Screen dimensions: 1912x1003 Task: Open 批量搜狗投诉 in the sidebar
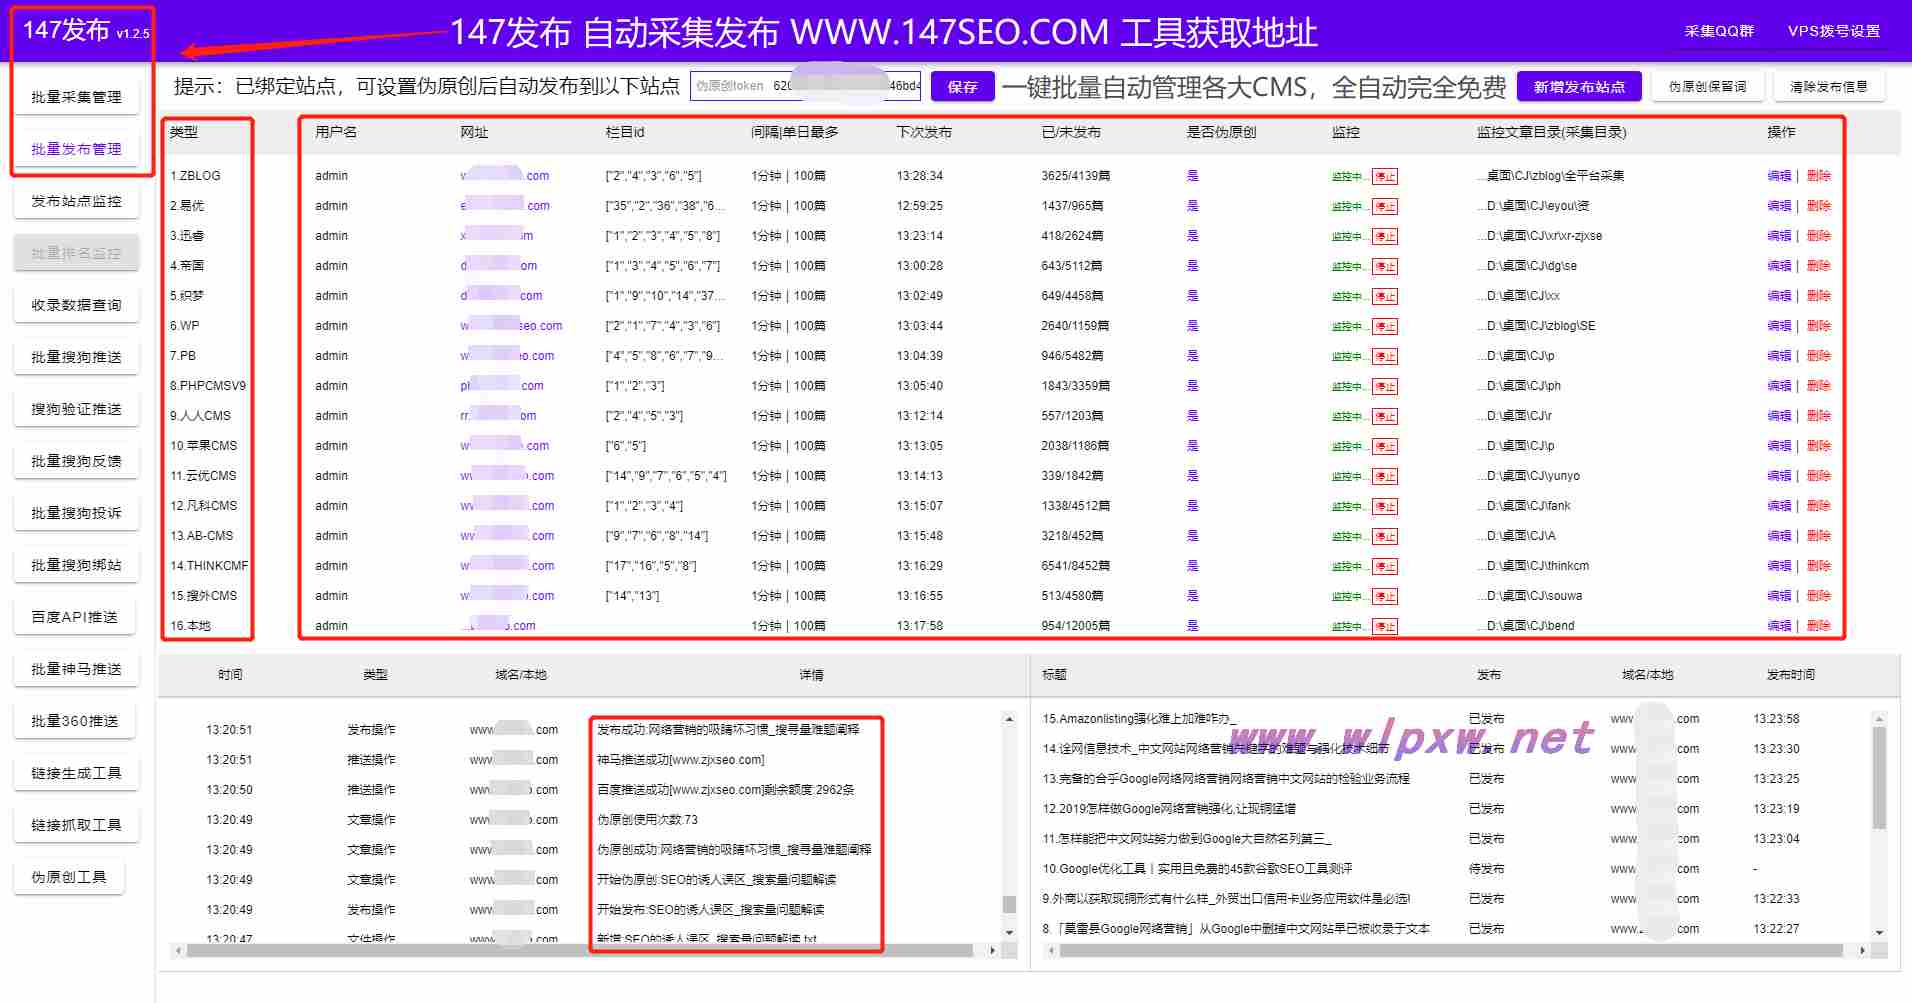click(x=76, y=513)
